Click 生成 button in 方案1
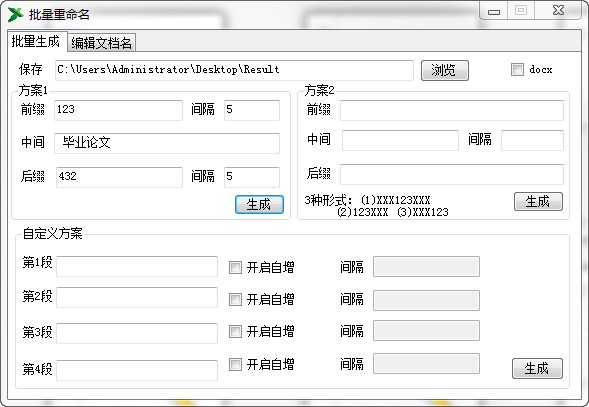 [259, 204]
